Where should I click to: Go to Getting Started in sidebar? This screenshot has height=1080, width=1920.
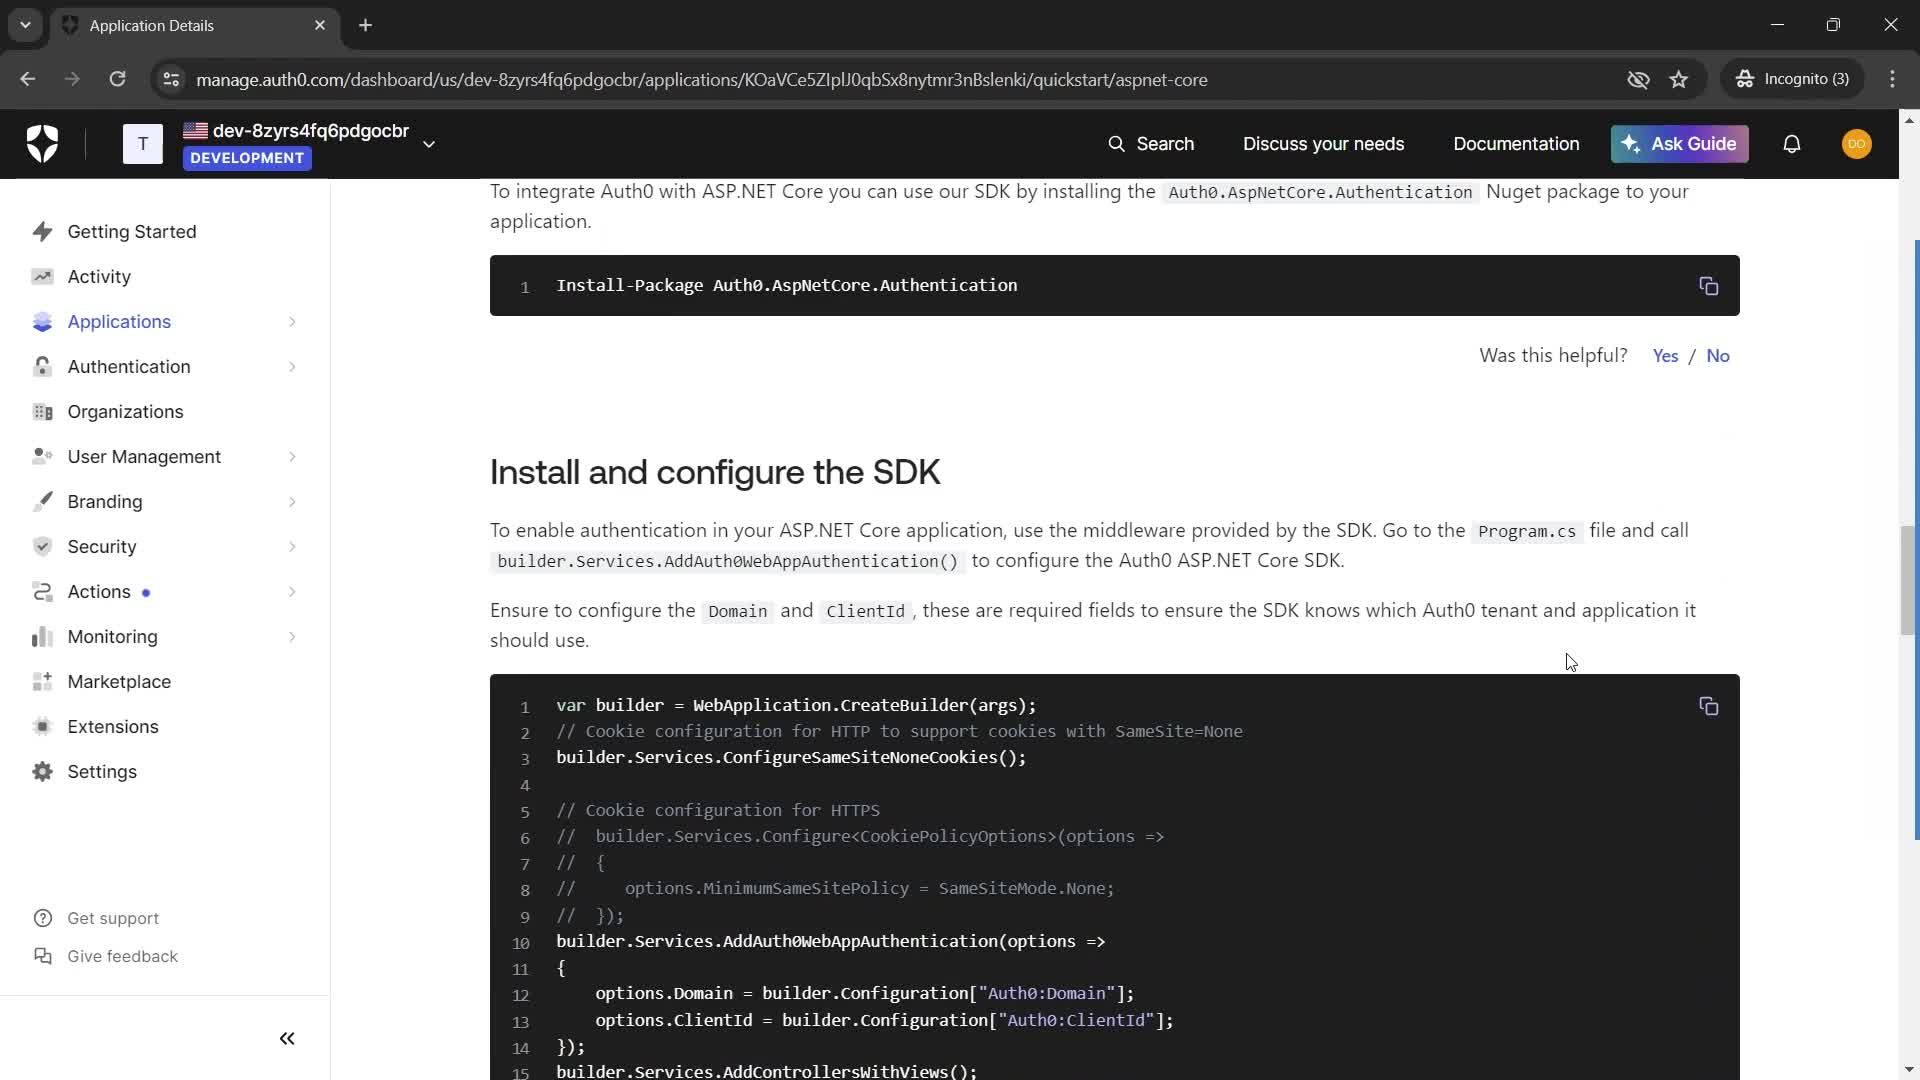pyautogui.click(x=132, y=232)
